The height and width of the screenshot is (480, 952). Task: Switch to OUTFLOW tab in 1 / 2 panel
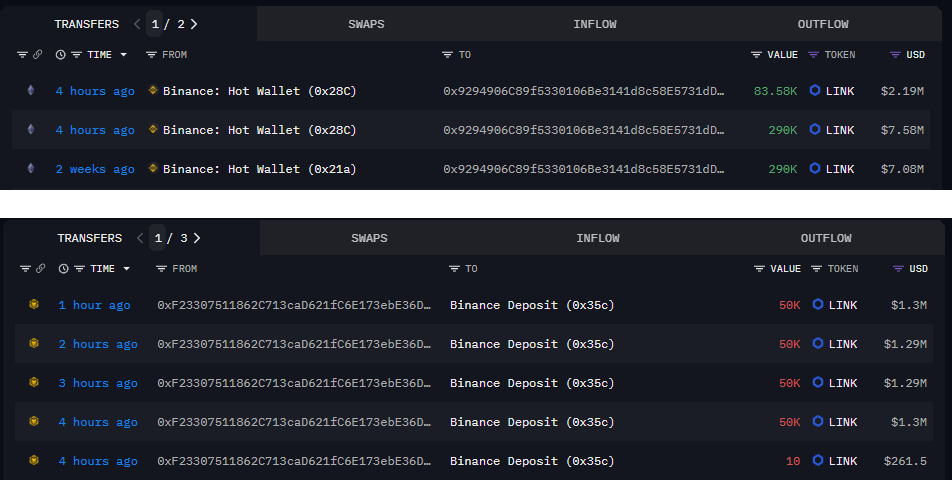(823, 24)
